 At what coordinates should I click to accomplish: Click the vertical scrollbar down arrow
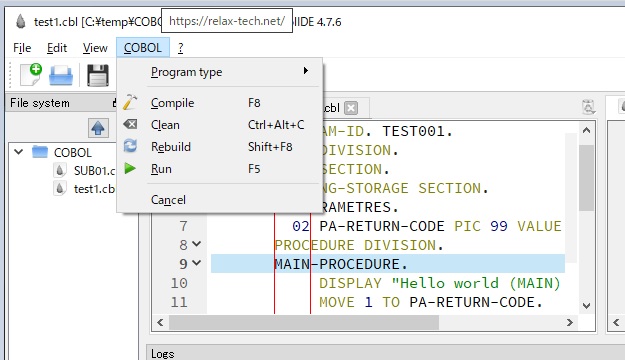pyautogui.click(x=586, y=306)
